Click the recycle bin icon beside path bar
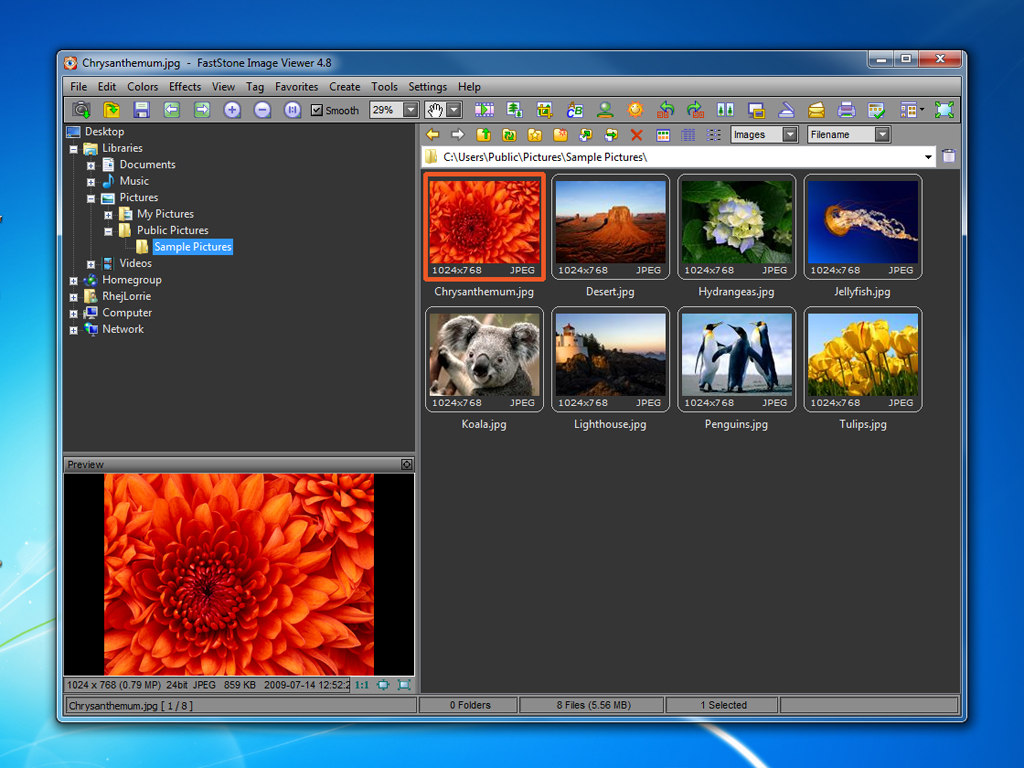The height and width of the screenshot is (768, 1024). tap(949, 157)
